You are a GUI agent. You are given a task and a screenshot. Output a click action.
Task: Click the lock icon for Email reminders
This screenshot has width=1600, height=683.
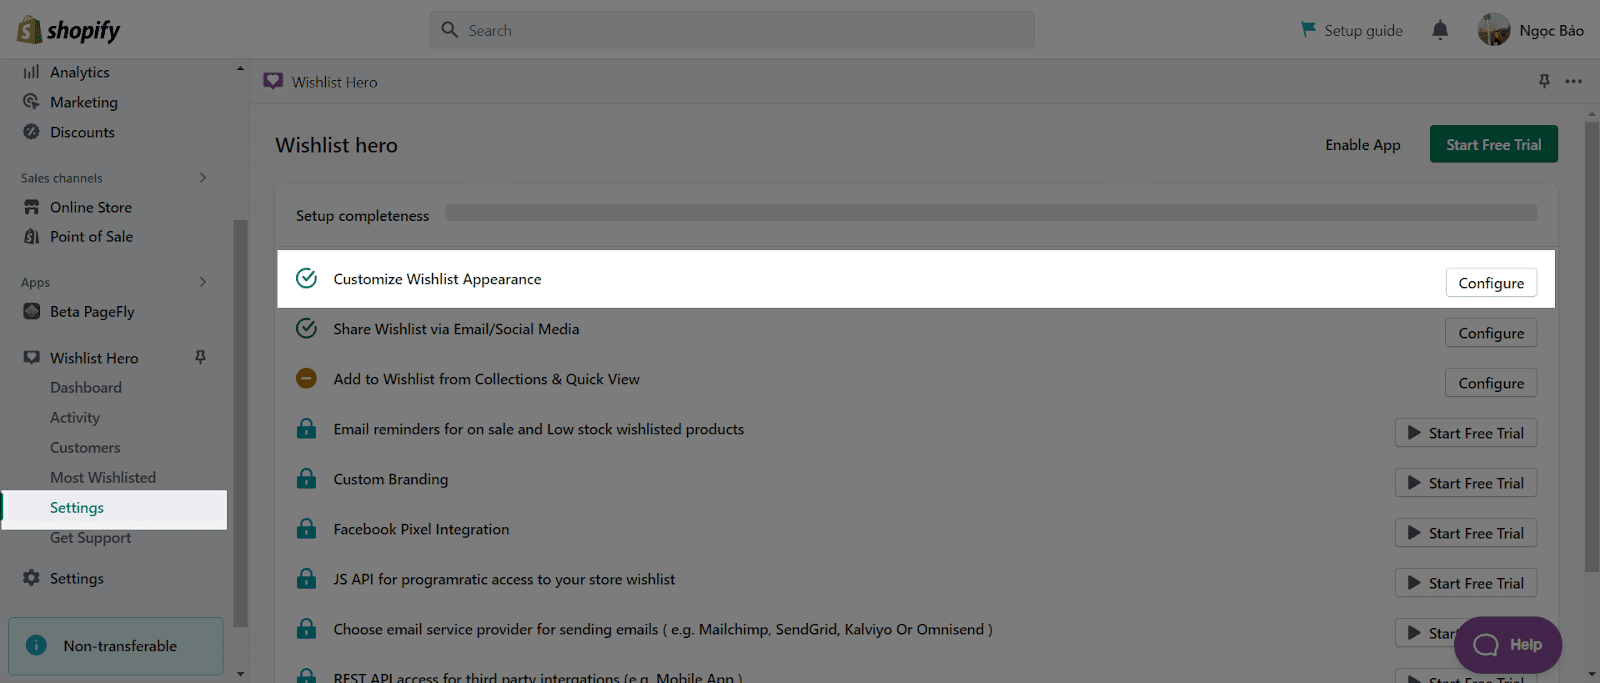coord(307,428)
